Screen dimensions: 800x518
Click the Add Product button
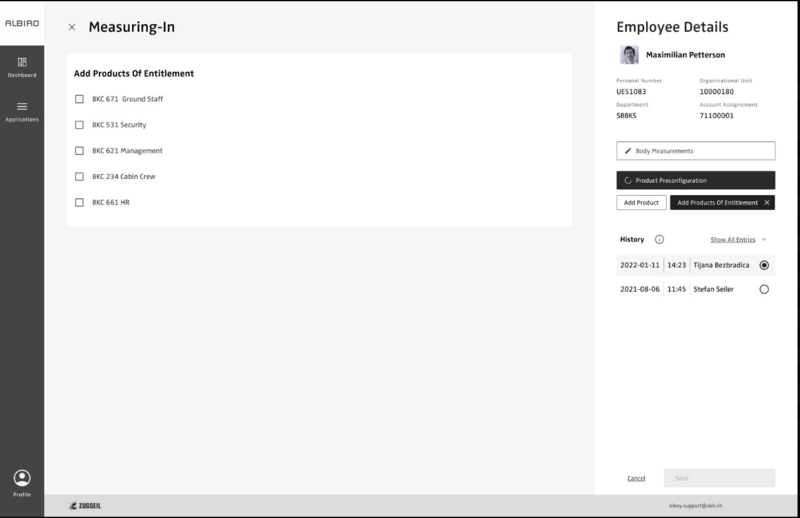[x=641, y=202]
